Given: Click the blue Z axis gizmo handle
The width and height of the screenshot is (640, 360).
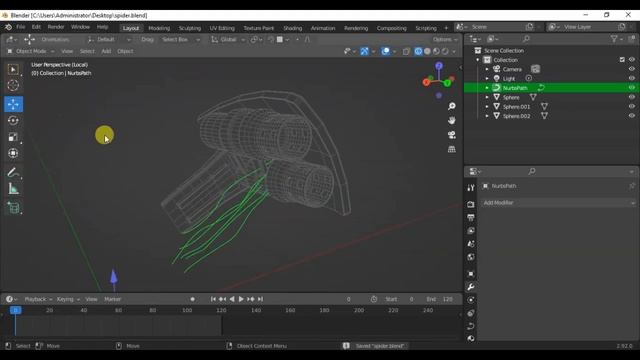Looking at the screenshot, I should 439,66.
